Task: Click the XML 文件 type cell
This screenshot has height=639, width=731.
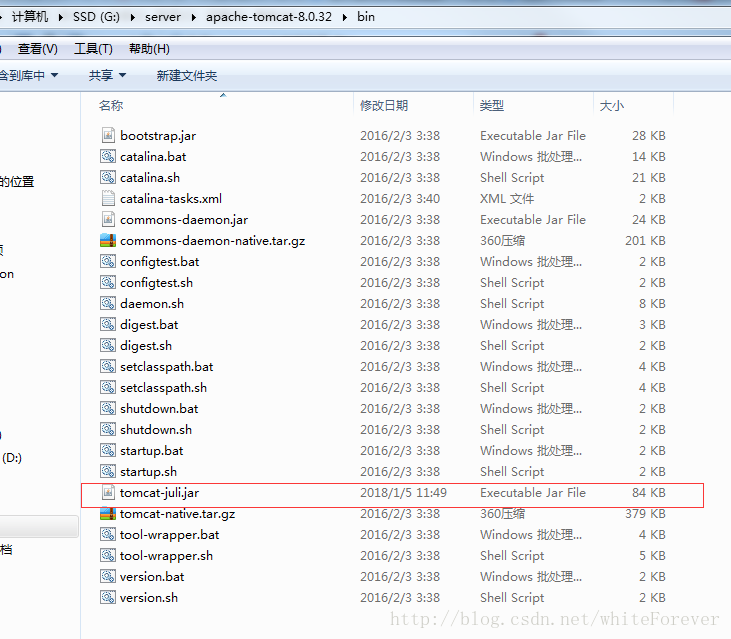Action: [x=507, y=199]
